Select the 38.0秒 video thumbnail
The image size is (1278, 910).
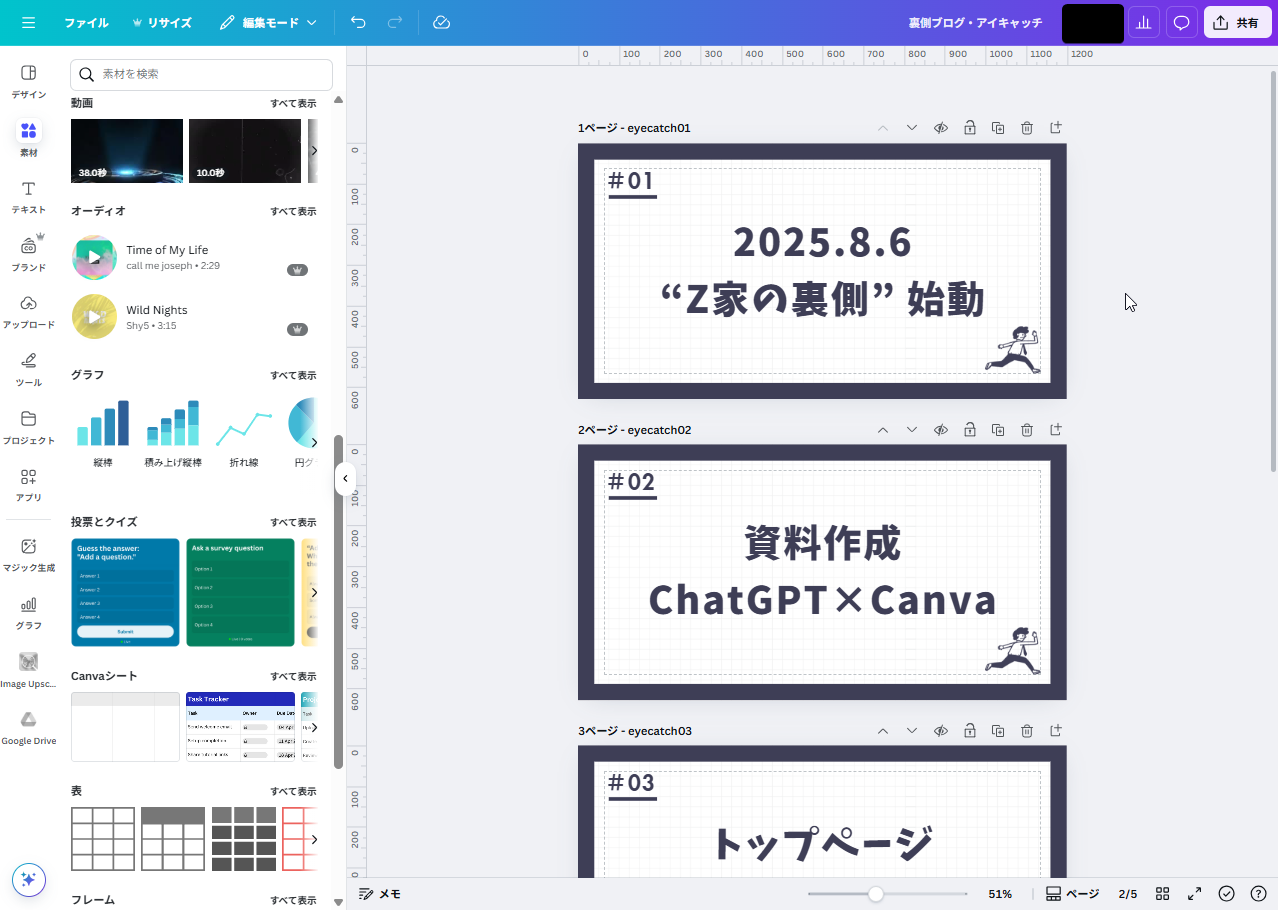pos(127,151)
